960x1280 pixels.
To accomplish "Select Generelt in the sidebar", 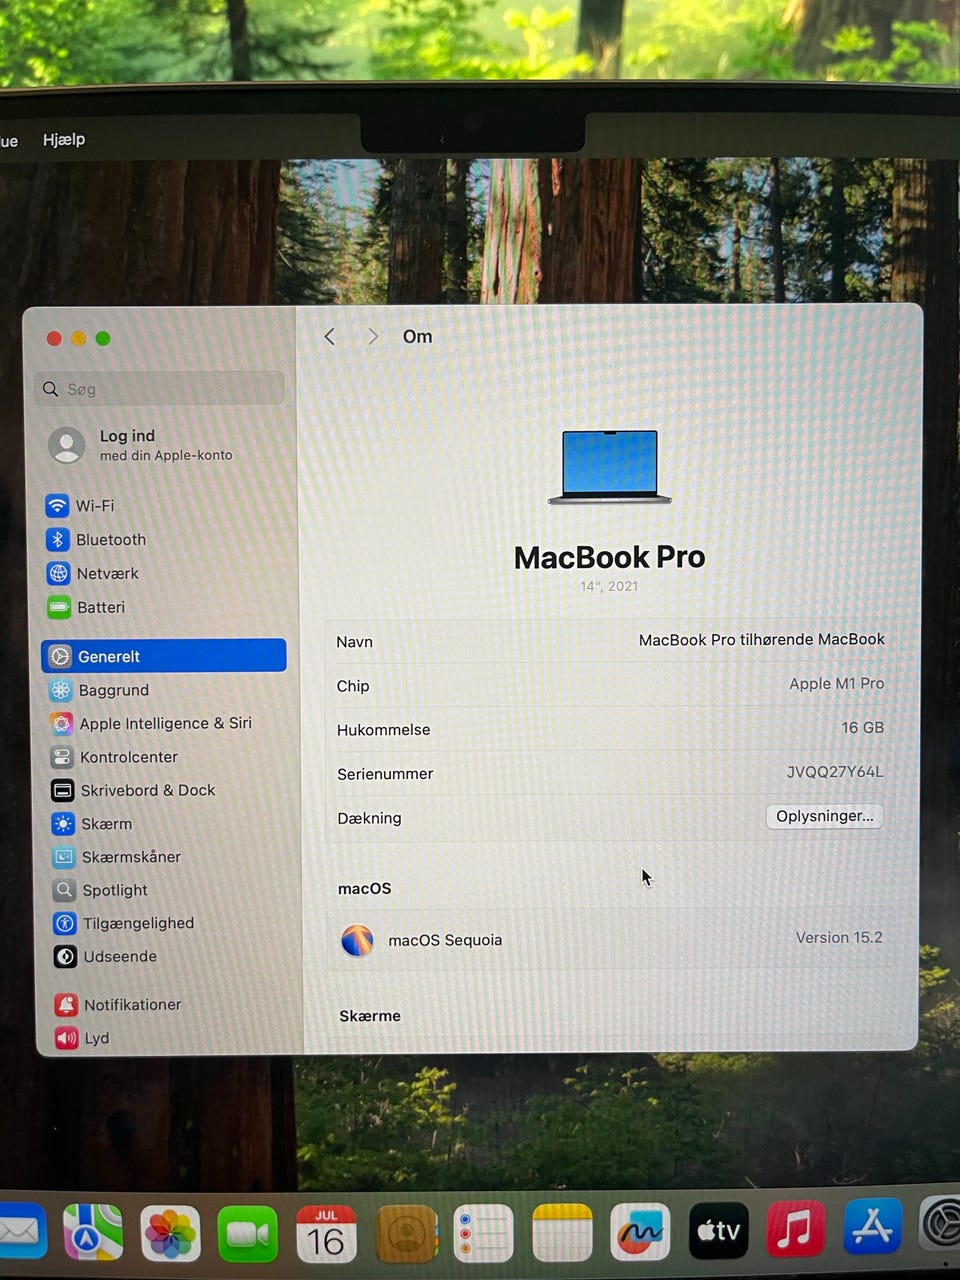I will click(164, 656).
